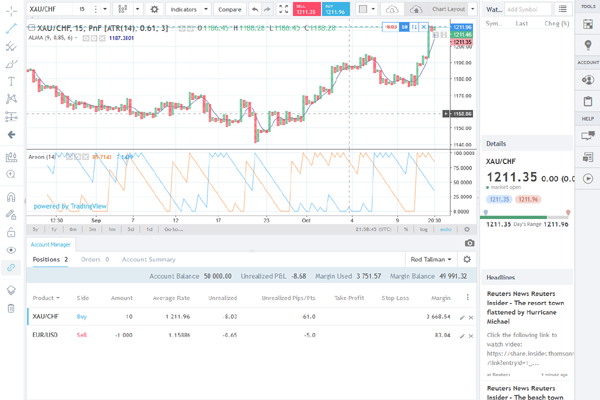Toggle percent scale mode
Screen dimensions: 600x400
click(x=406, y=229)
